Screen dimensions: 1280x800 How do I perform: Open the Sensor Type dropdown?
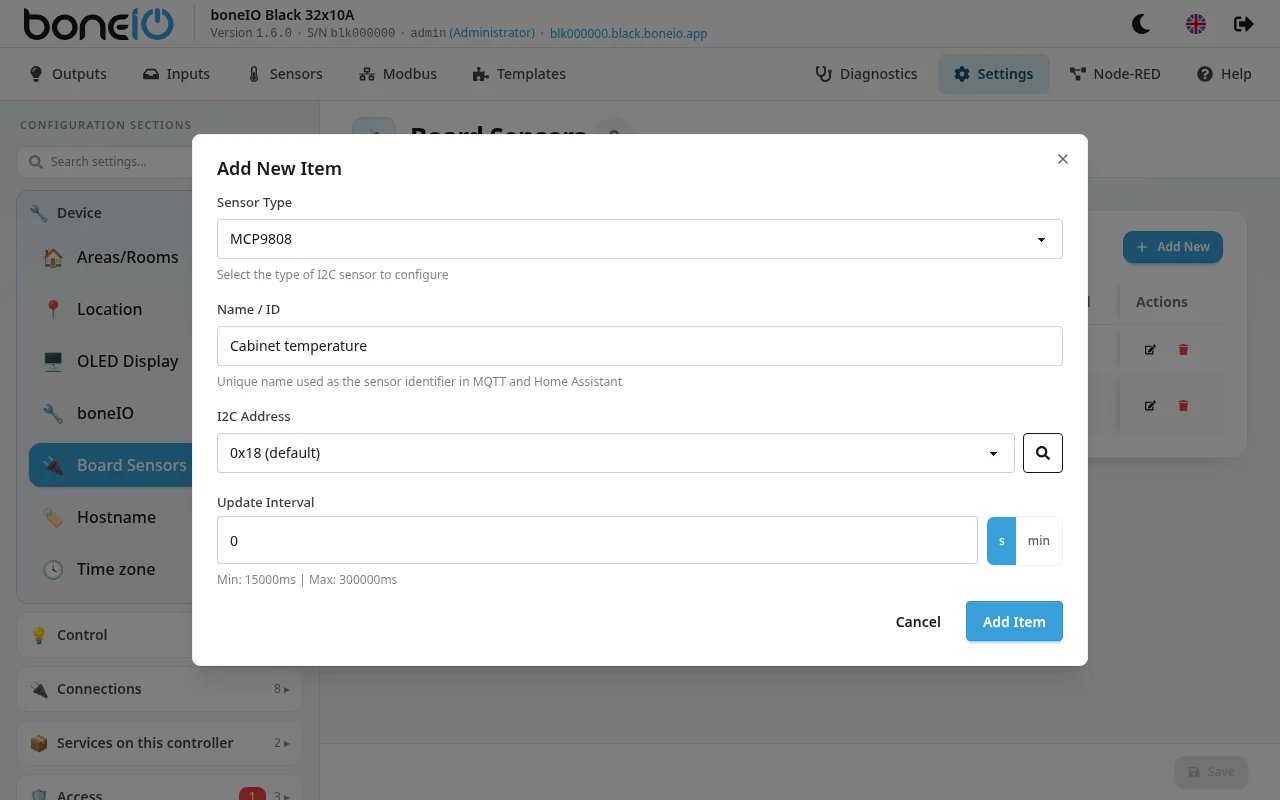click(639, 239)
